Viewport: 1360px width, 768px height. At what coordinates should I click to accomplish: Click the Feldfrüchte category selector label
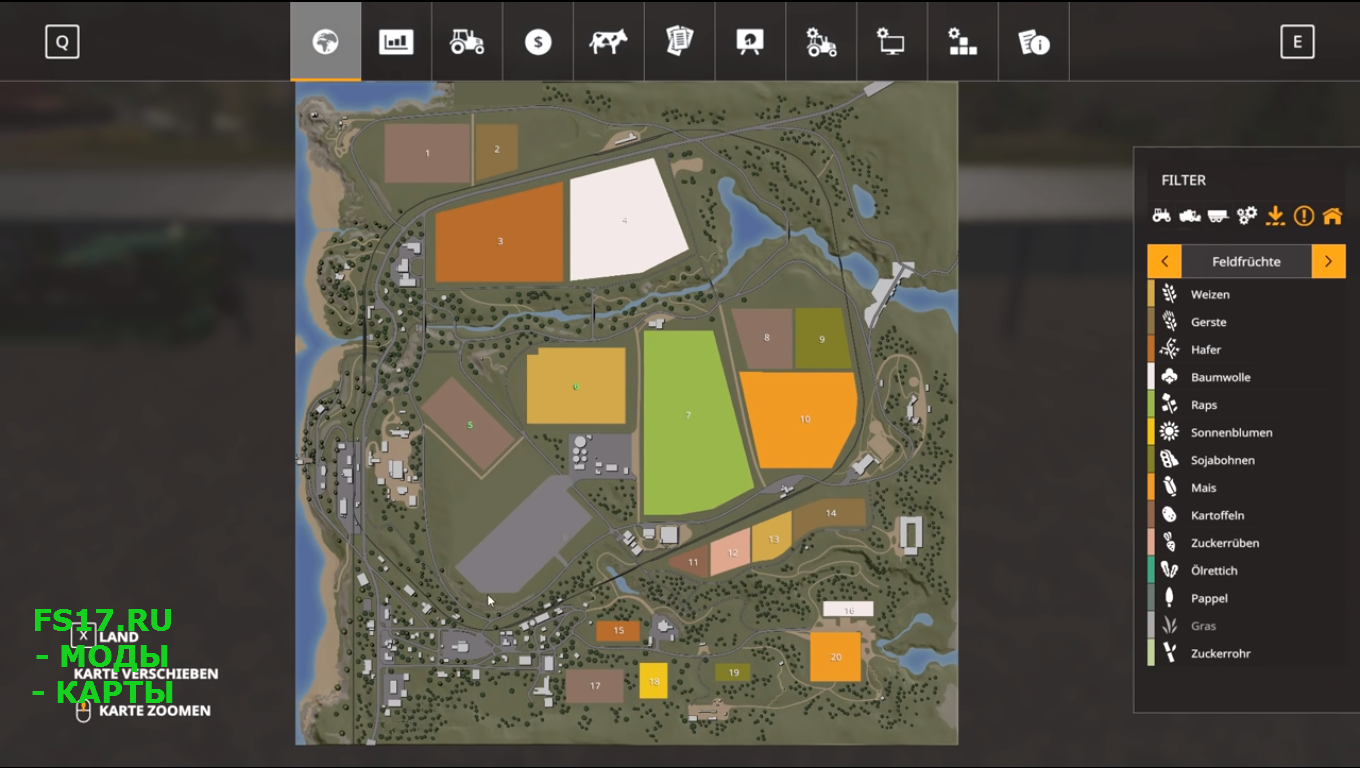click(x=1246, y=261)
